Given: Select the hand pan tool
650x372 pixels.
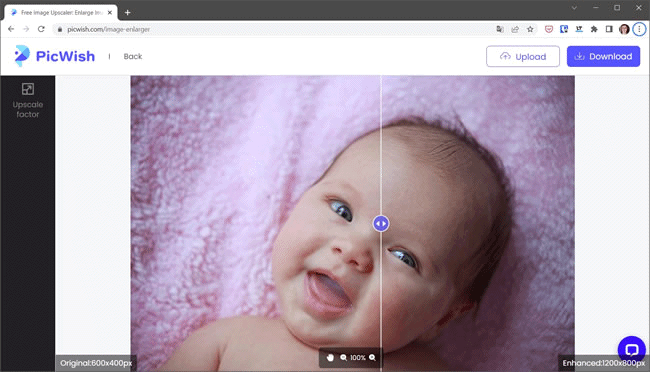Looking at the screenshot, I should click(x=330, y=357).
